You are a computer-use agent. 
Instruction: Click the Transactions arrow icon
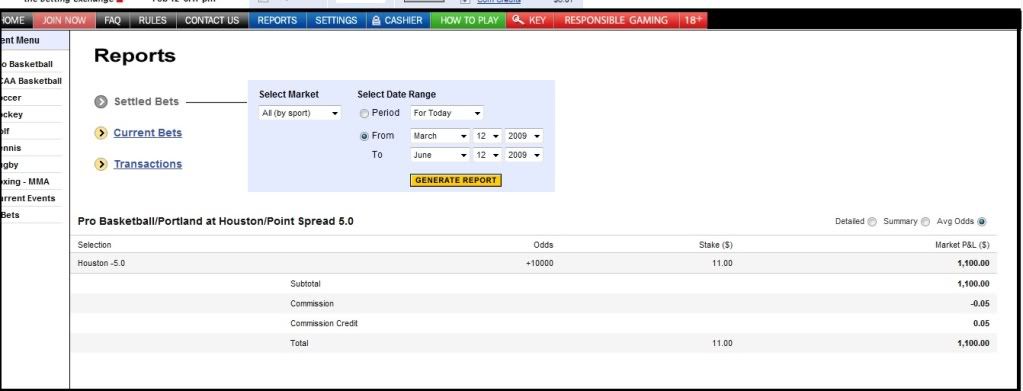[100, 164]
